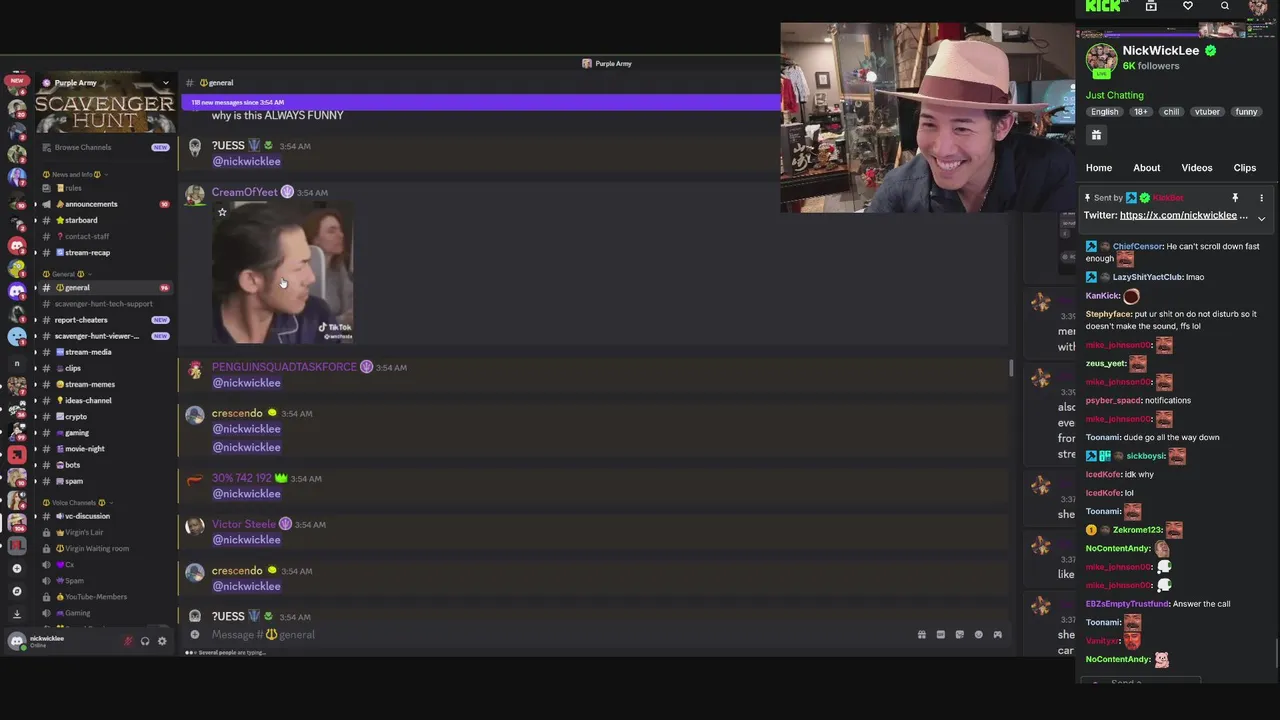Screen dimensions: 1280x720
Task: Collapse the General category
Action: [x=64, y=274]
